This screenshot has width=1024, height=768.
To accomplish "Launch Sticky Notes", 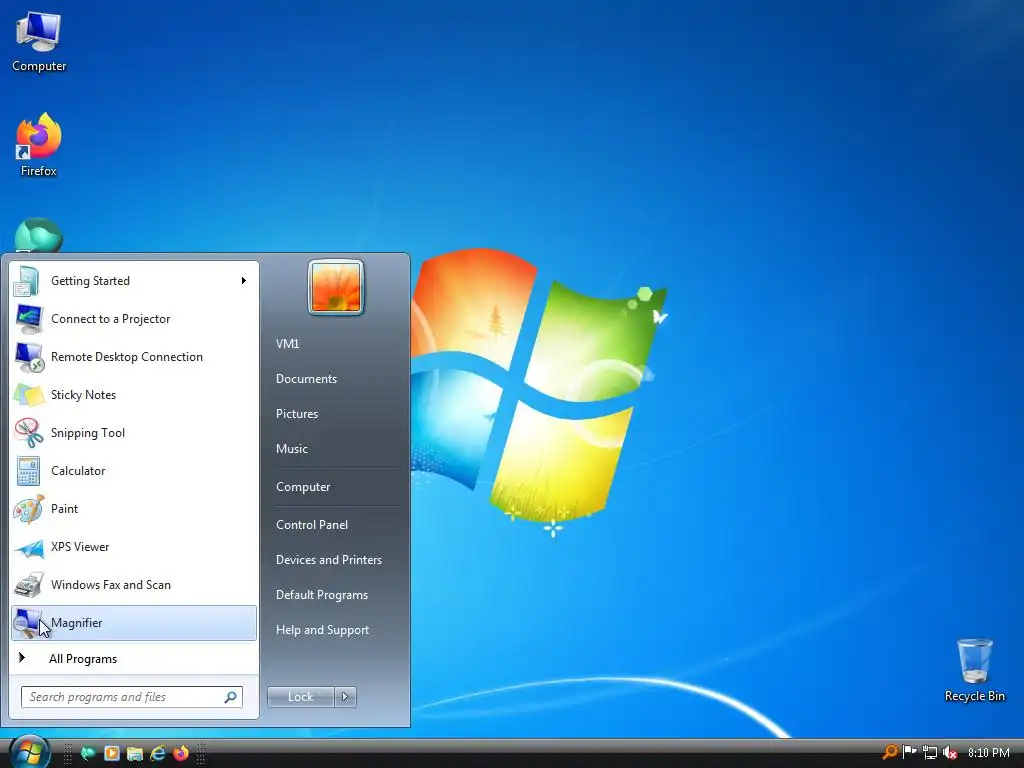I will [x=133, y=394].
